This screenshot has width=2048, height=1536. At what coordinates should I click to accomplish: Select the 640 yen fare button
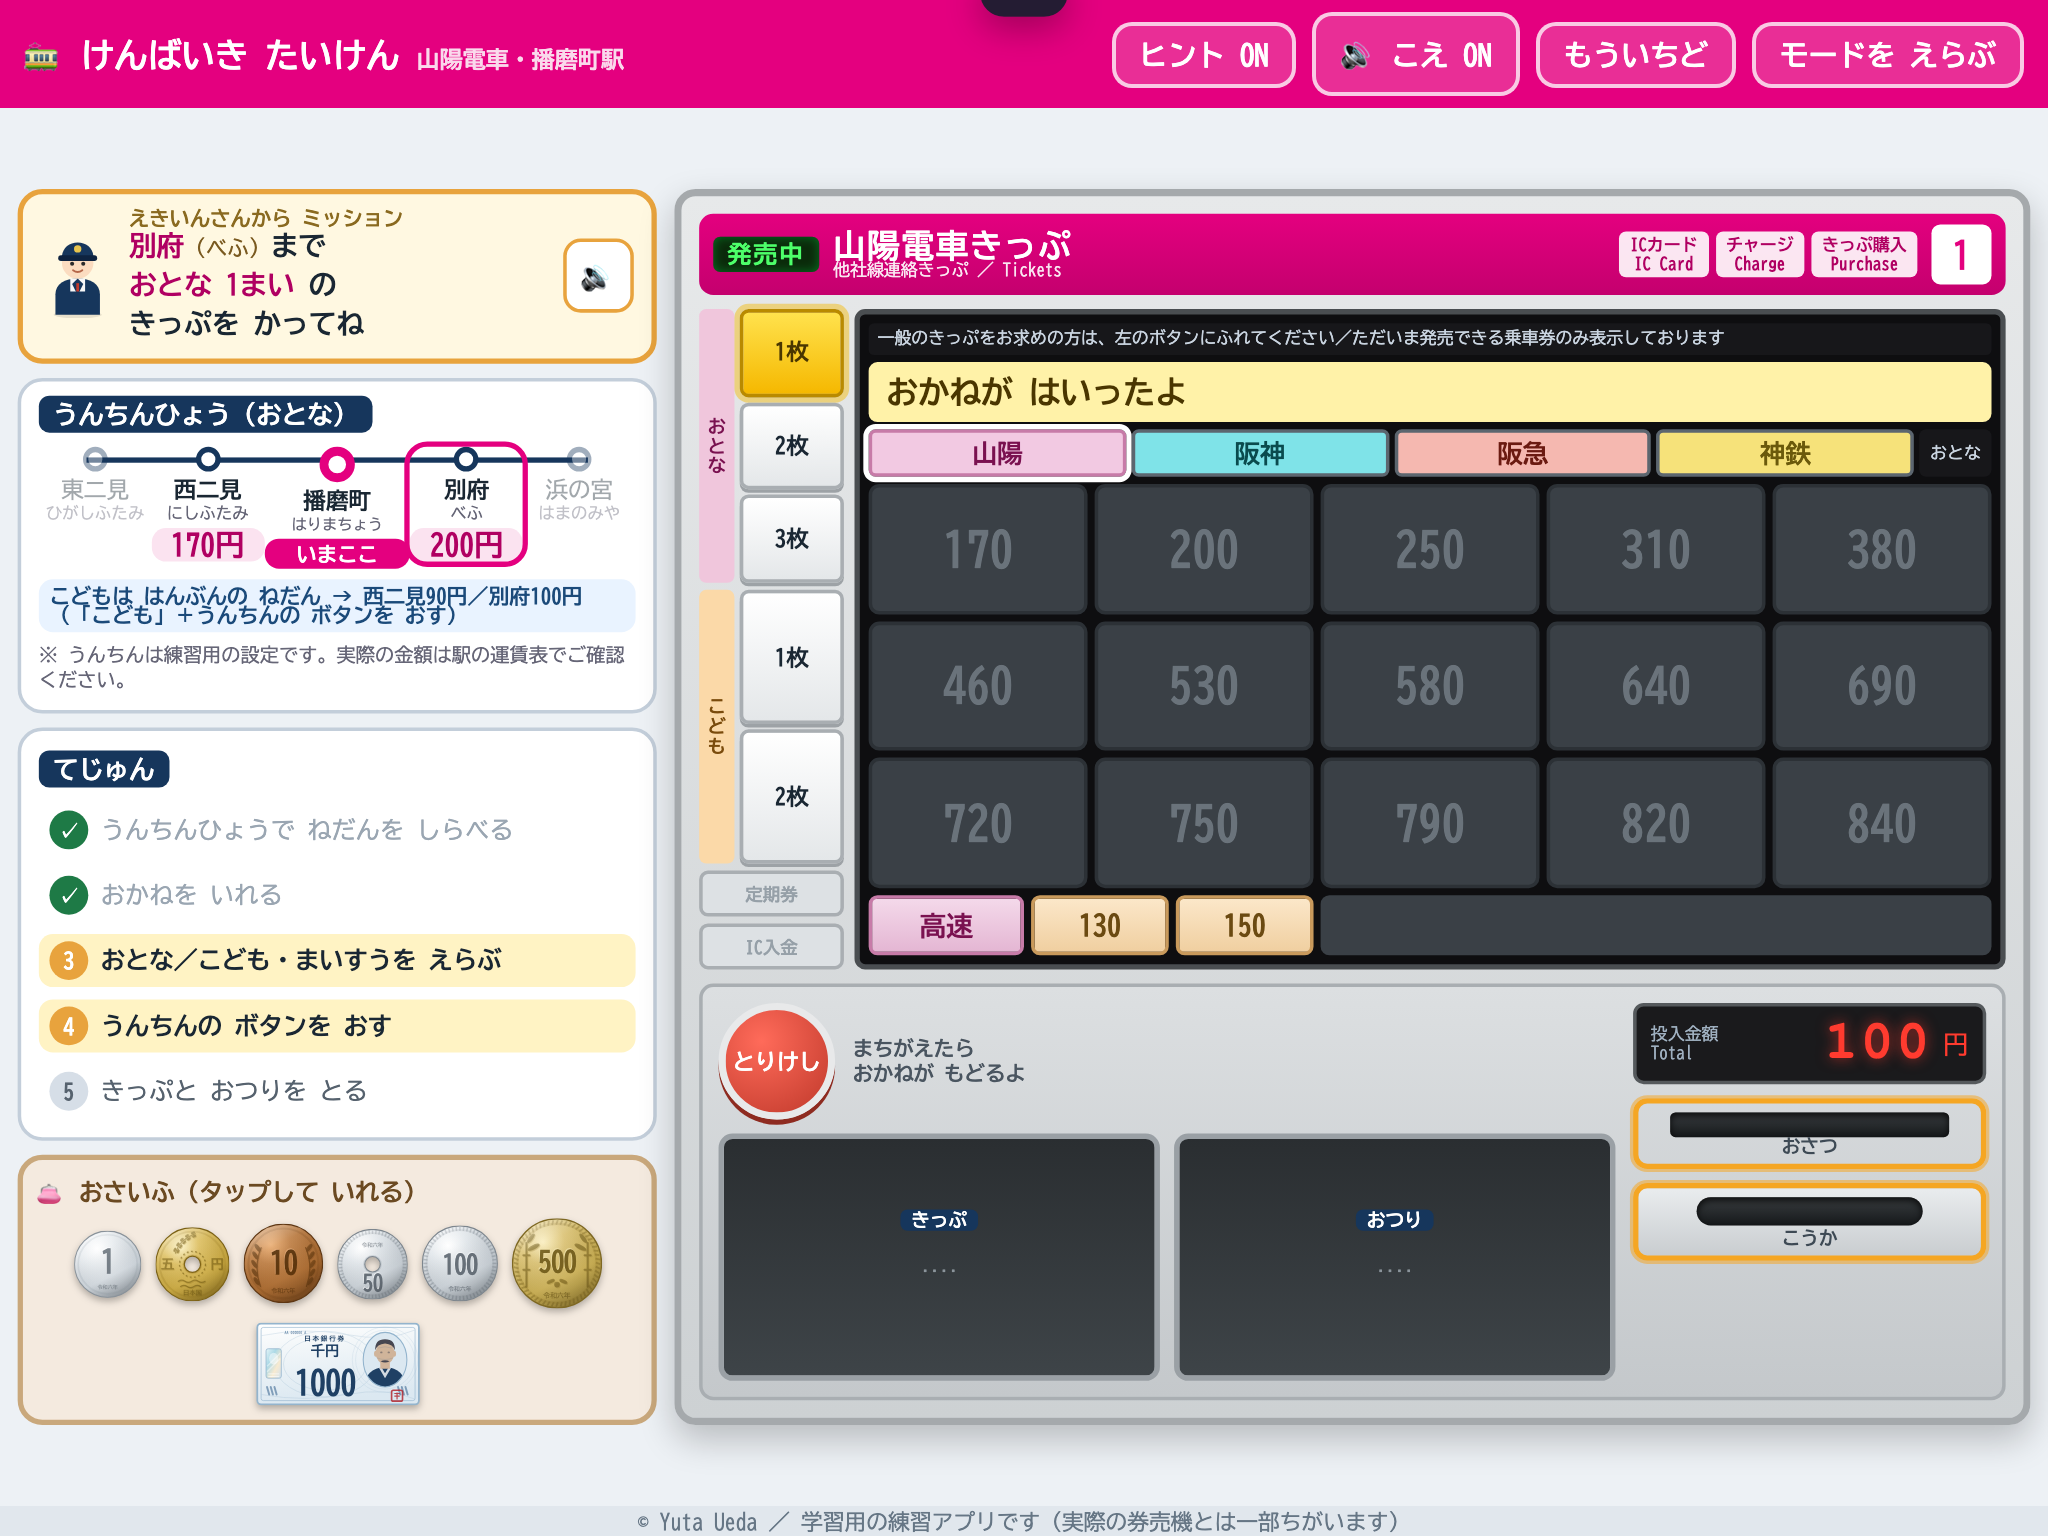point(1656,686)
